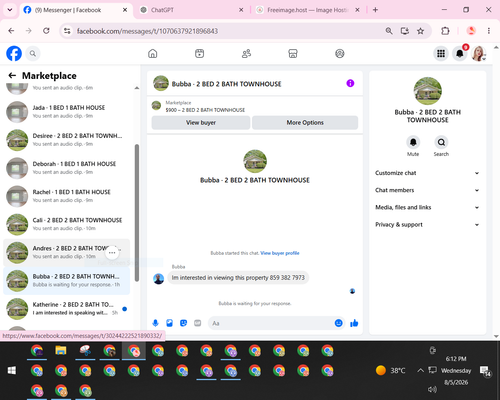Click the Facebook logo icon
Image resolution: width=500 pixels, height=400 pixels.
click(x=14, y=53)
